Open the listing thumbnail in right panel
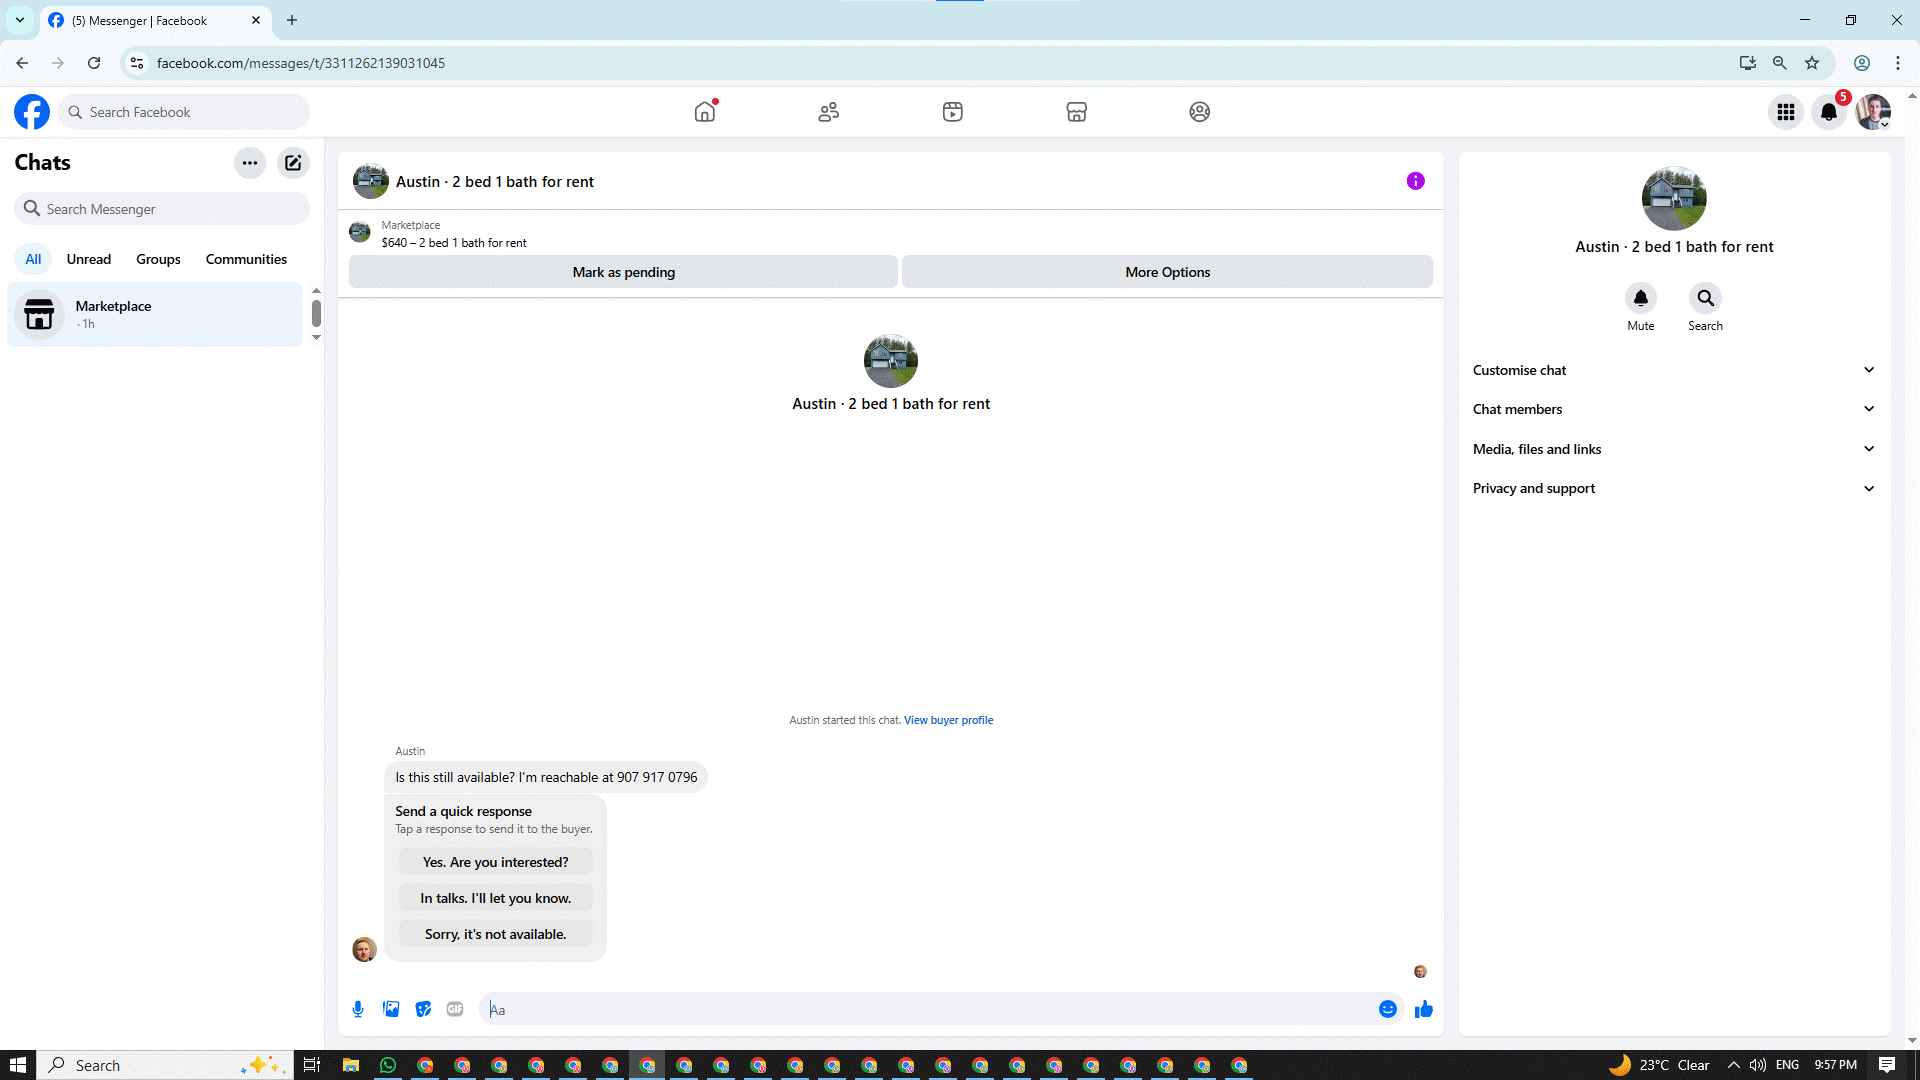The width and height of the screenshot is (1920, 1080). (x=1674, y=198)
